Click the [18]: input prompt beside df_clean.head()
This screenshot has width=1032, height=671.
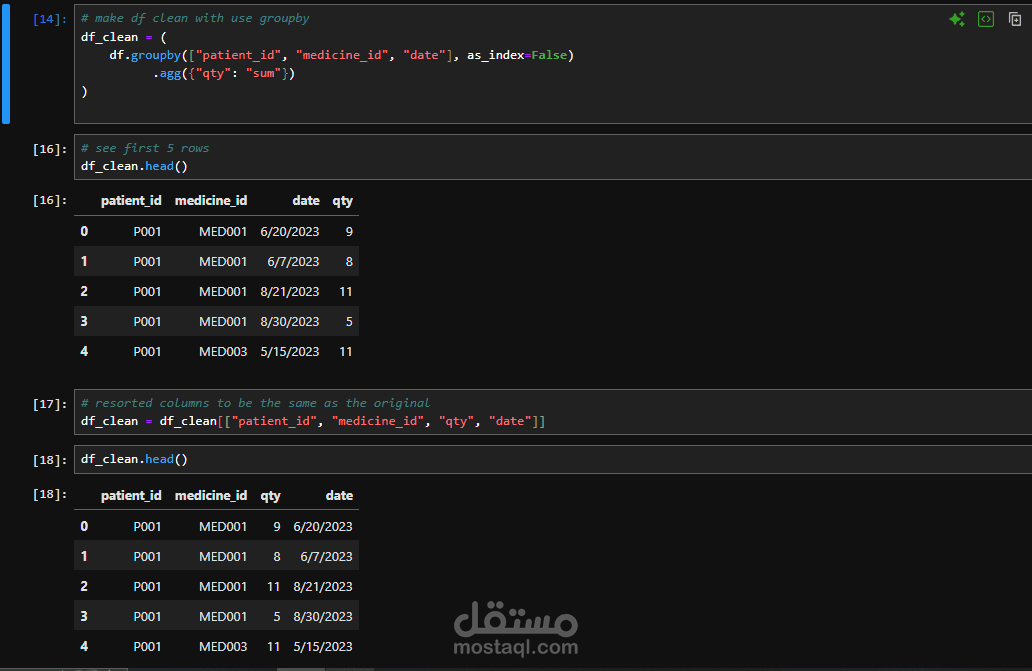50,460
